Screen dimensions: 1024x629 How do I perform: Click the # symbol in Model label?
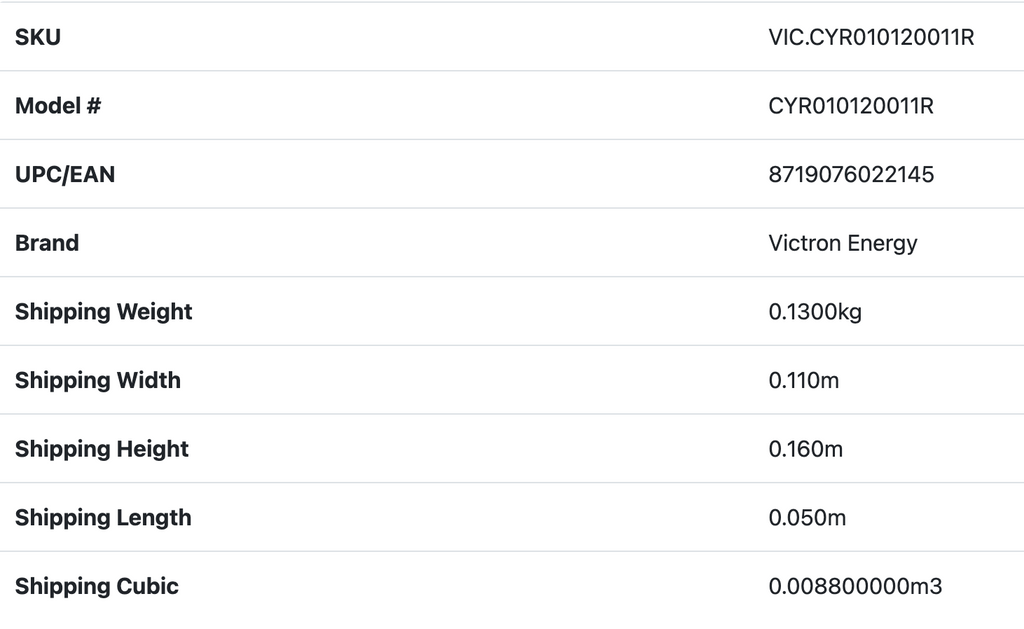coord(93,106)
